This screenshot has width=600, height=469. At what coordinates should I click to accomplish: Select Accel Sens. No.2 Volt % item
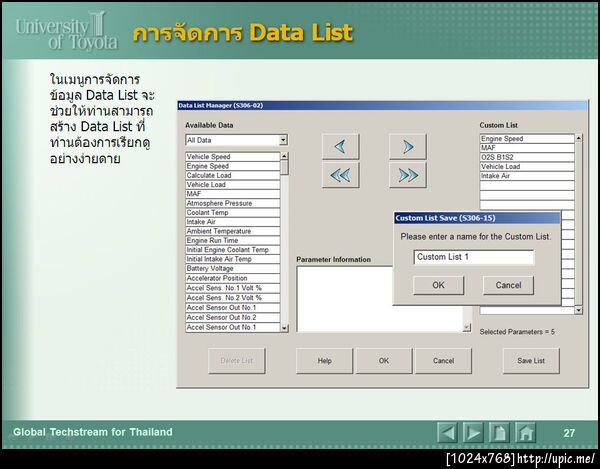233,298
